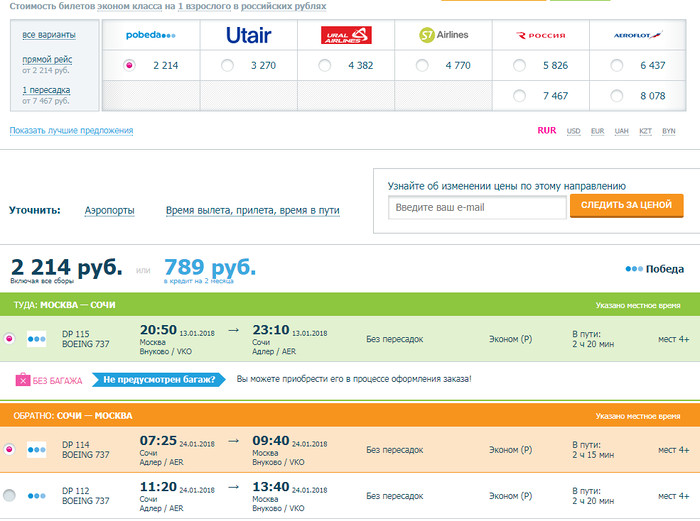This screenshot has width=700, height=521.
Task: Click departure time 20:50
Action: click(158, 330)
